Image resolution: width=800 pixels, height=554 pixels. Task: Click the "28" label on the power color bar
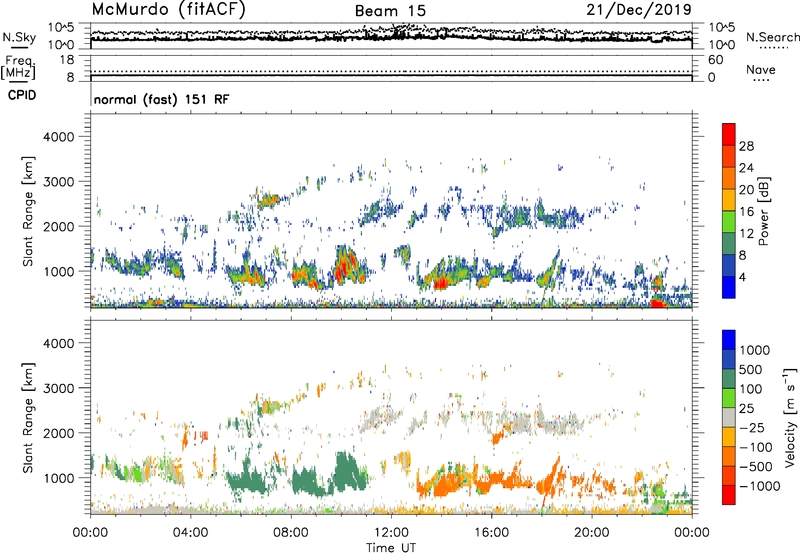coord(746,146)
